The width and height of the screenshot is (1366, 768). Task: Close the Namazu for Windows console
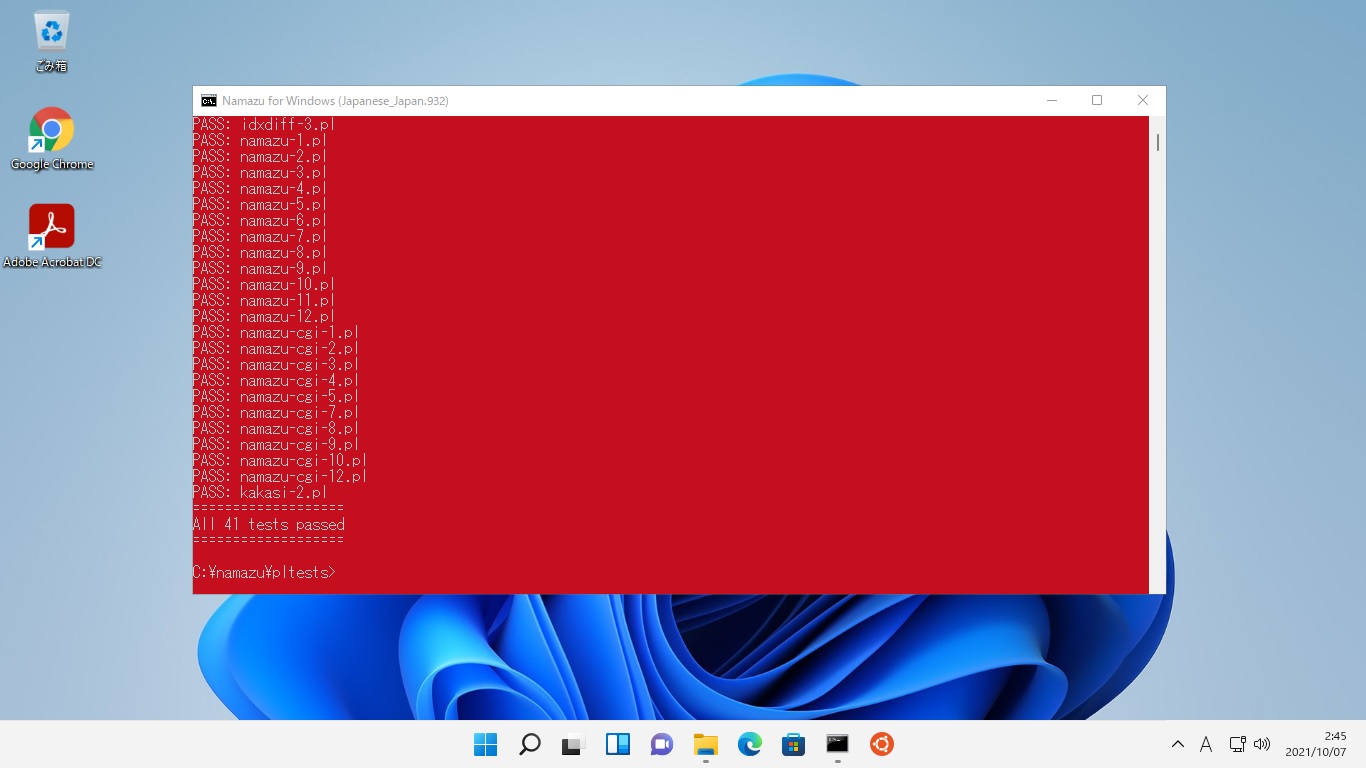point(1143,100)
